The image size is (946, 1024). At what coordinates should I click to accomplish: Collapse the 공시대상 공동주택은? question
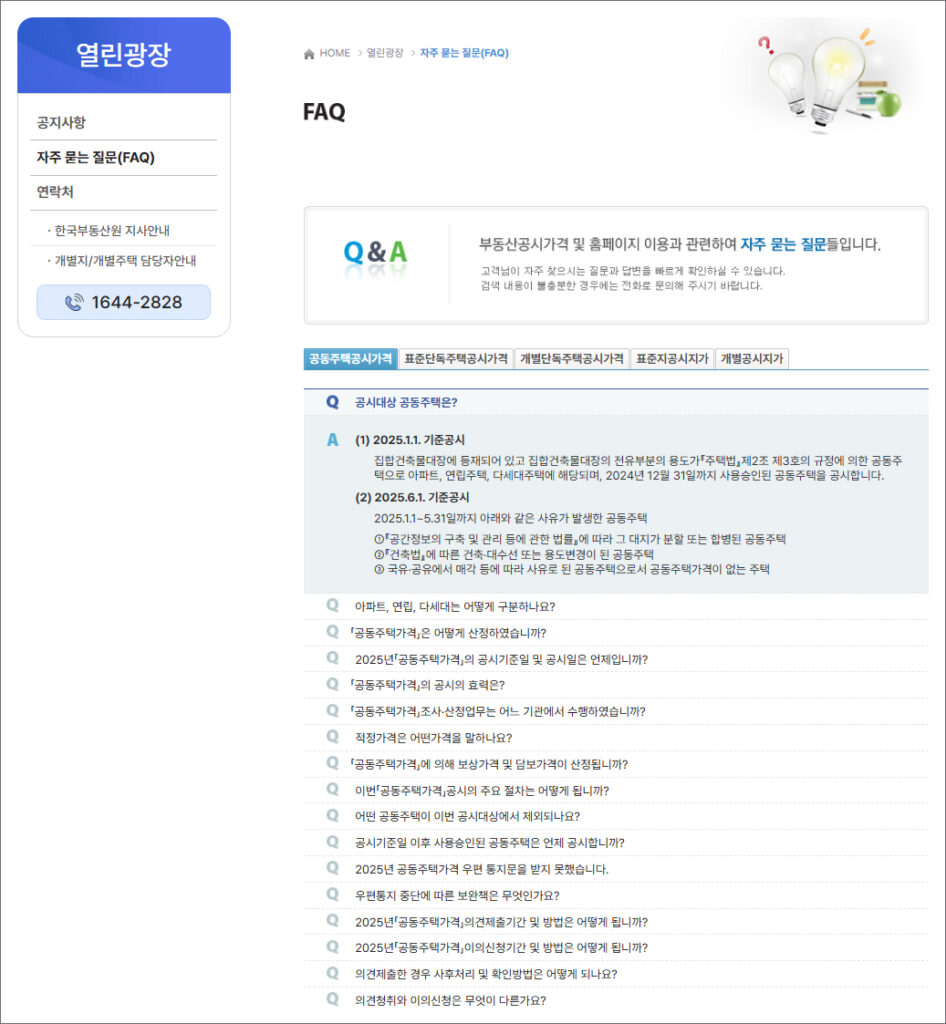[406, 402]
